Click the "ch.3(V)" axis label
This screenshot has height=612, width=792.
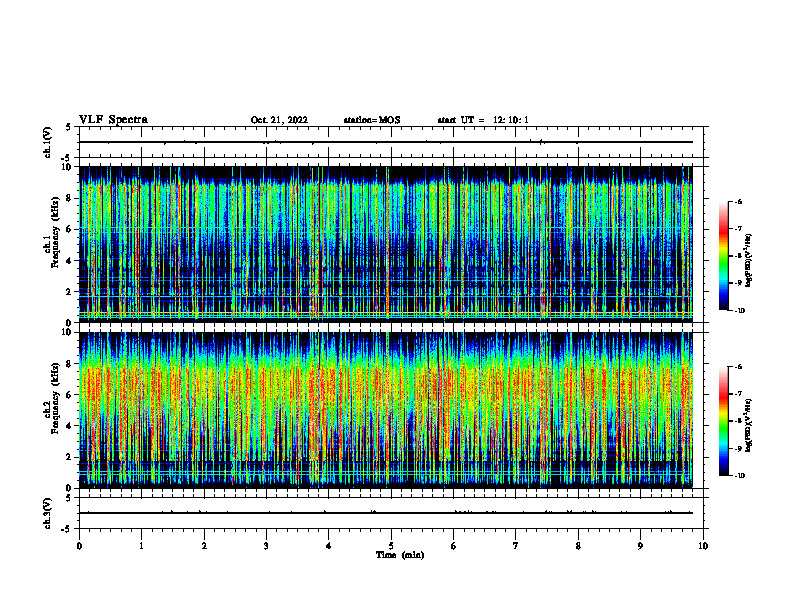click(47, 513)
